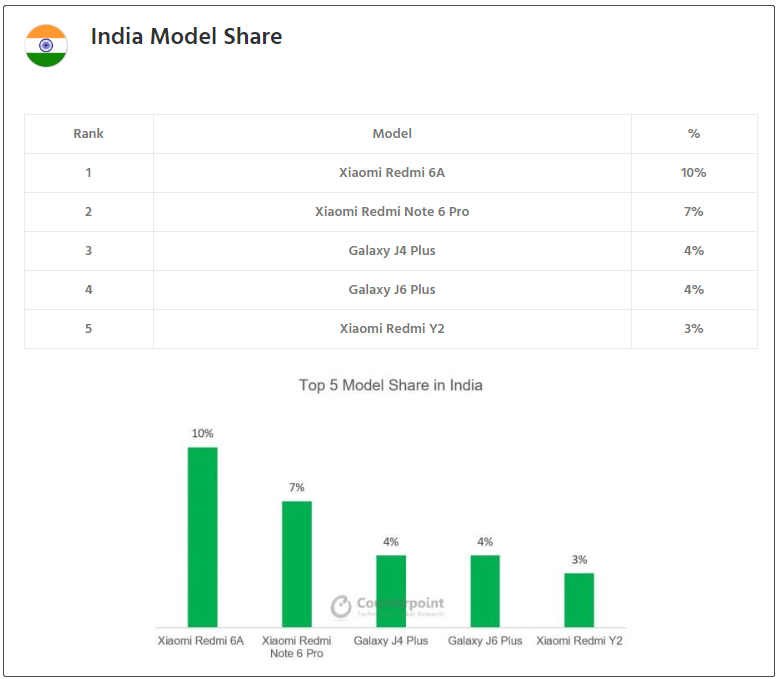Select Xiaomi Redmi 6A table cell

tap(392, 172)
